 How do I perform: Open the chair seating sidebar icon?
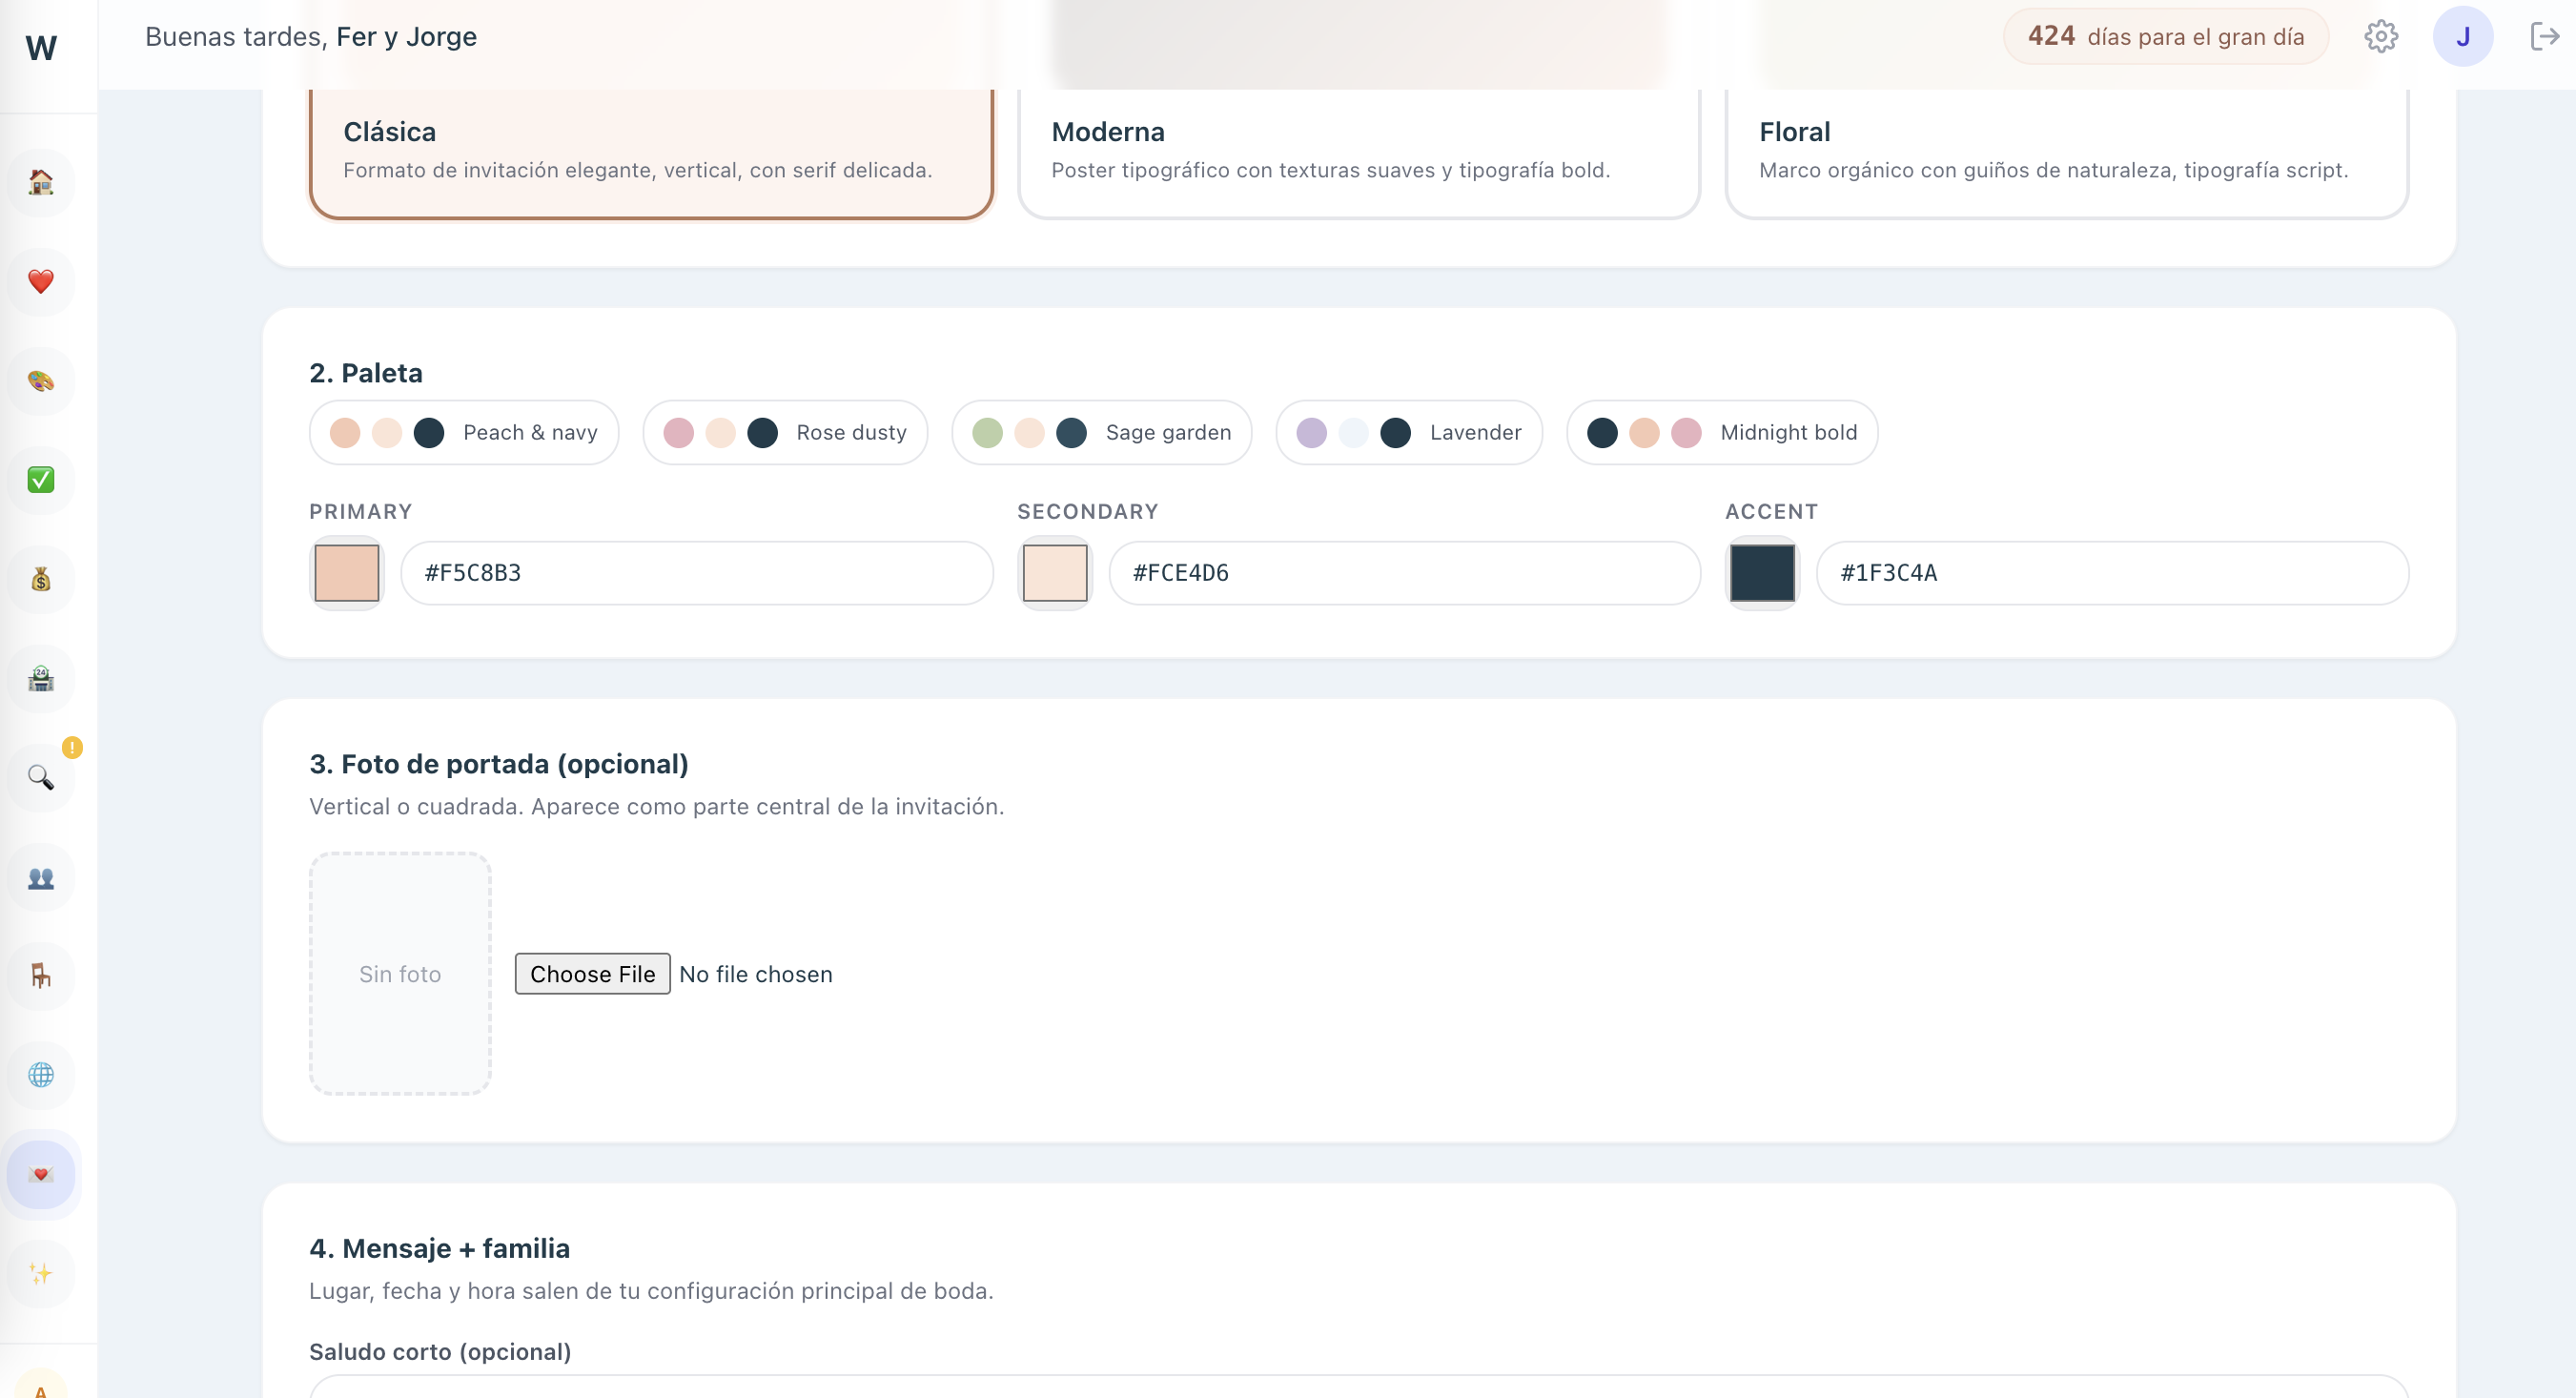41,976
